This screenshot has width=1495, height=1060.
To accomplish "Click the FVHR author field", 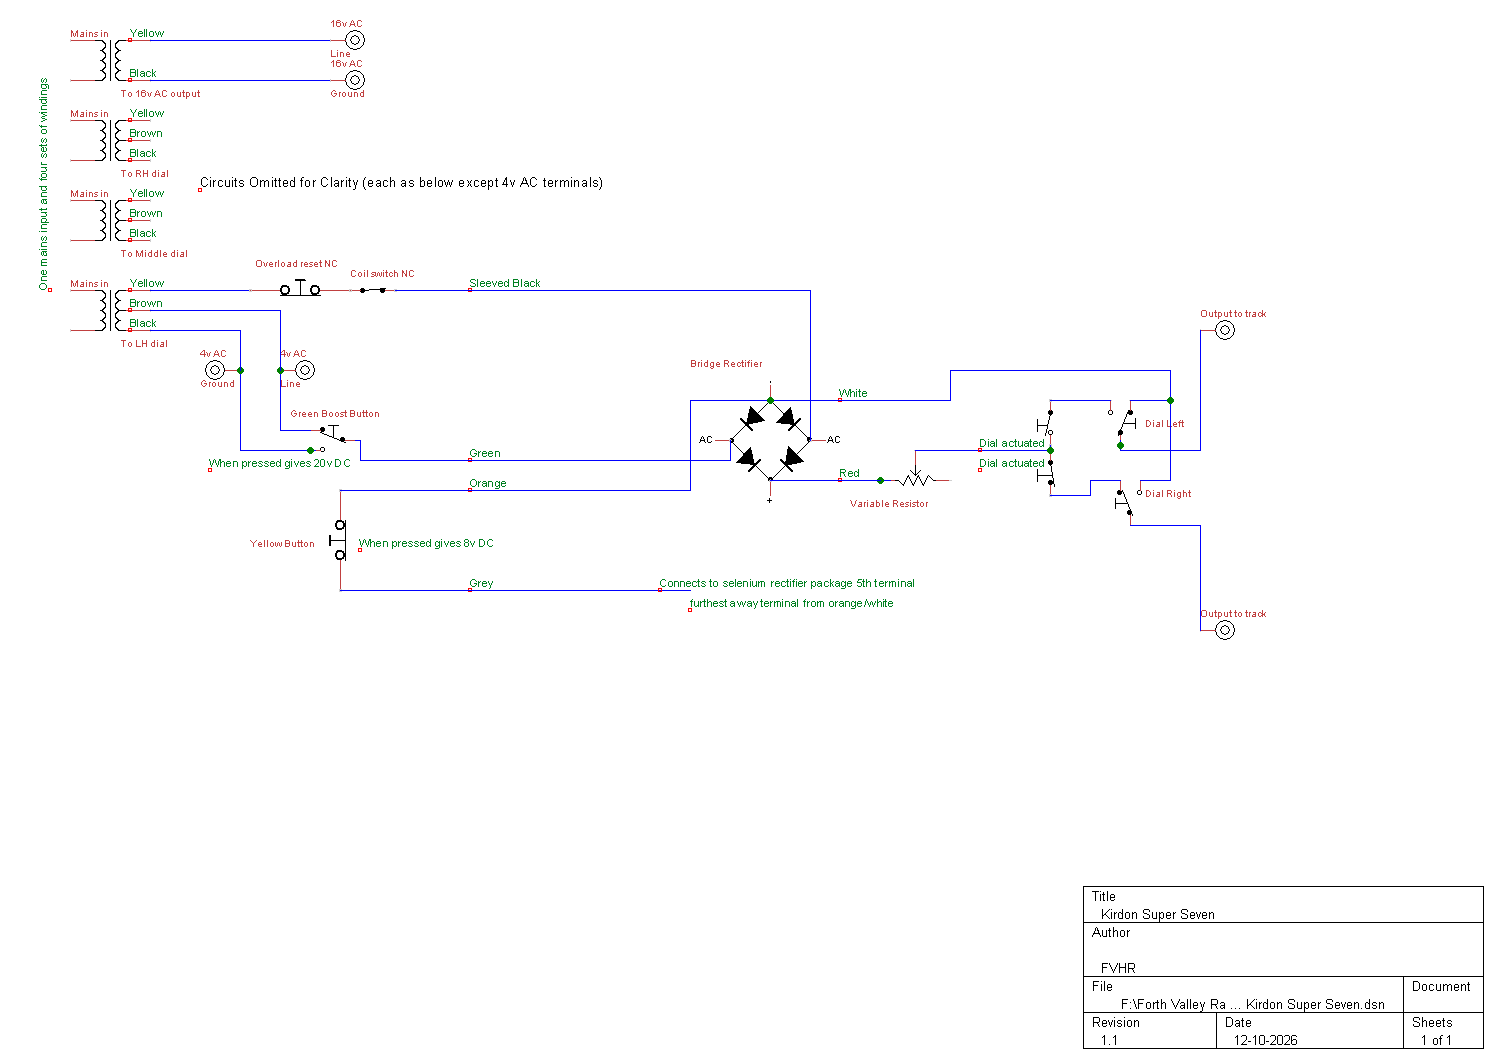I will point(1118,968).
